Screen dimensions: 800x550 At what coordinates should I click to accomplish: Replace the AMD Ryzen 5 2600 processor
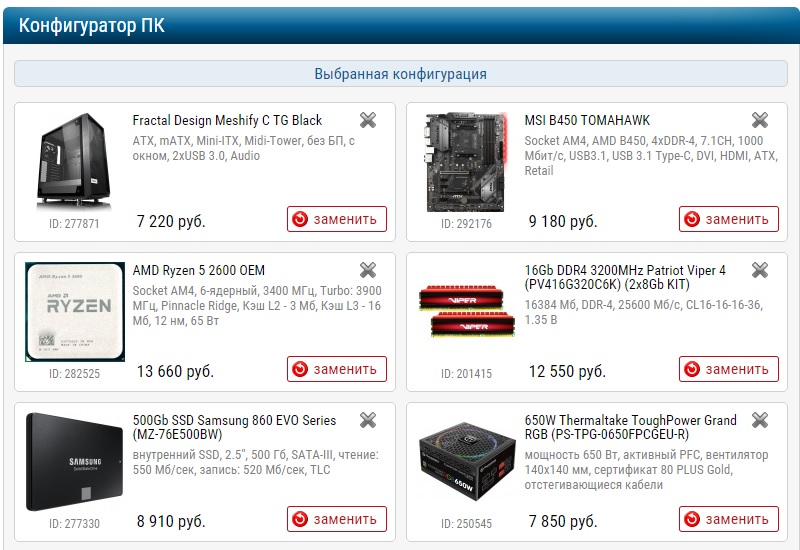337,369
